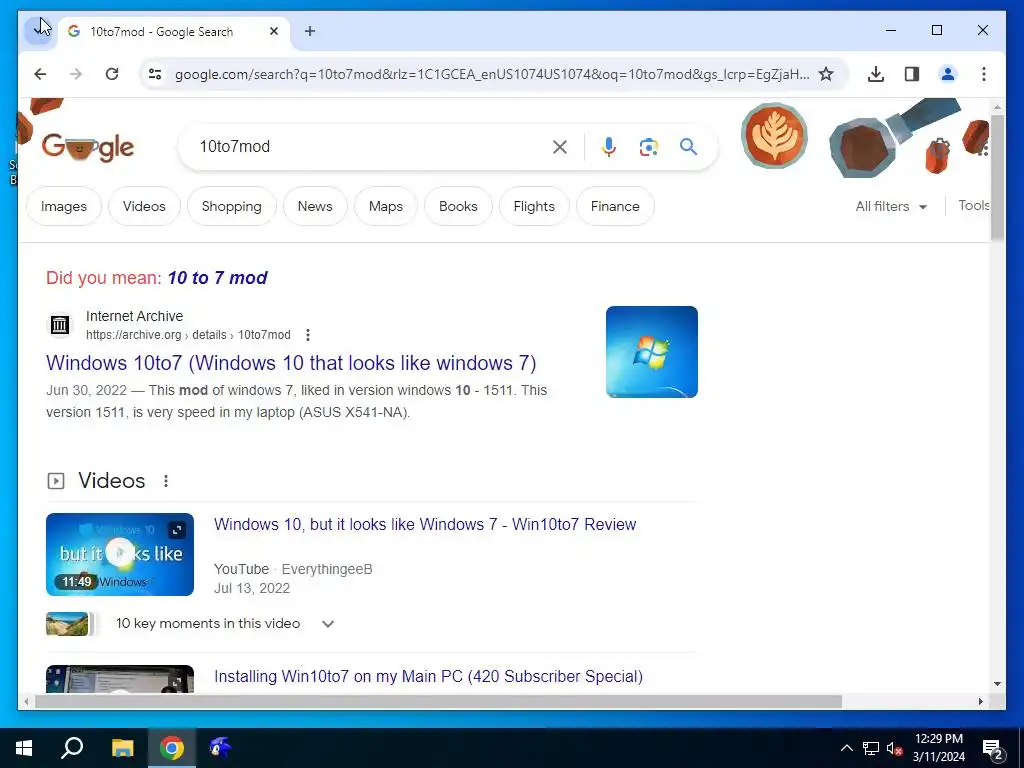
Task: Click the EverythingeeB channel name
Action: 327,569
